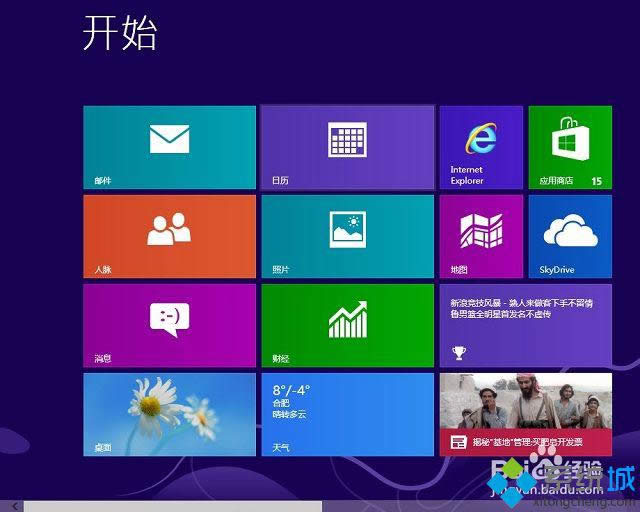
Task: Open the Store (应用商店) tile
Action: point(570,147)
